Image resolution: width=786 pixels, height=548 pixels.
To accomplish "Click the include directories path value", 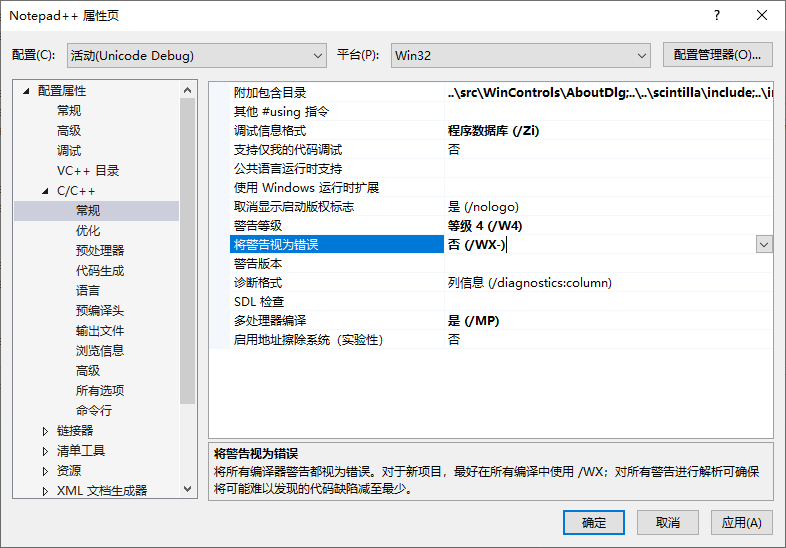I will 610,93.
